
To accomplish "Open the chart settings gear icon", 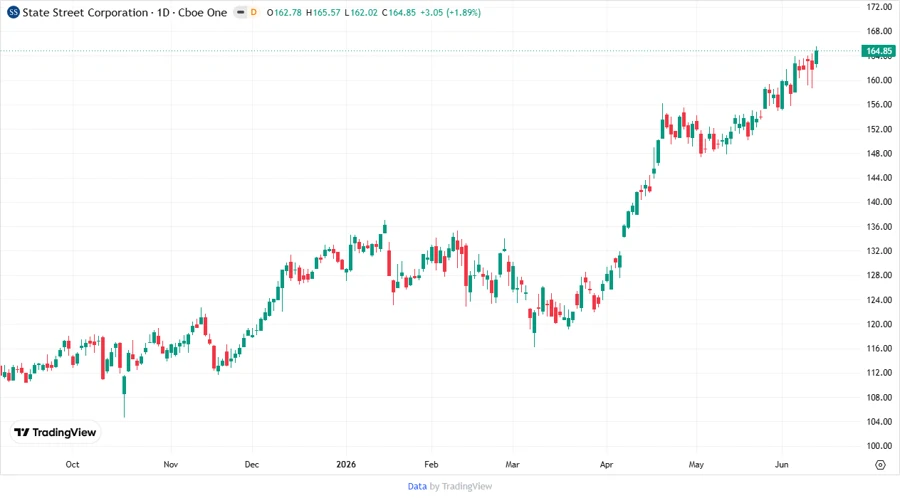I will [x=880, y=465].
